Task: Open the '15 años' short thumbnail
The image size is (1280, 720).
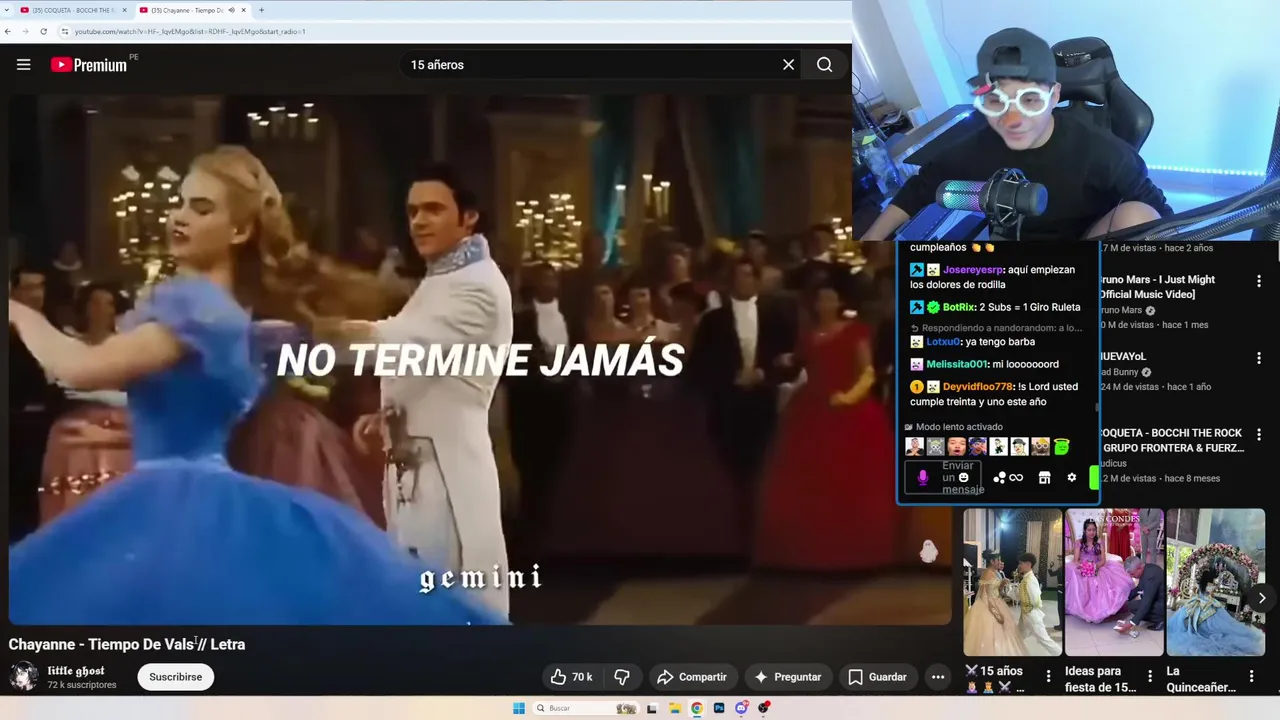Action: pos(1012,582)
